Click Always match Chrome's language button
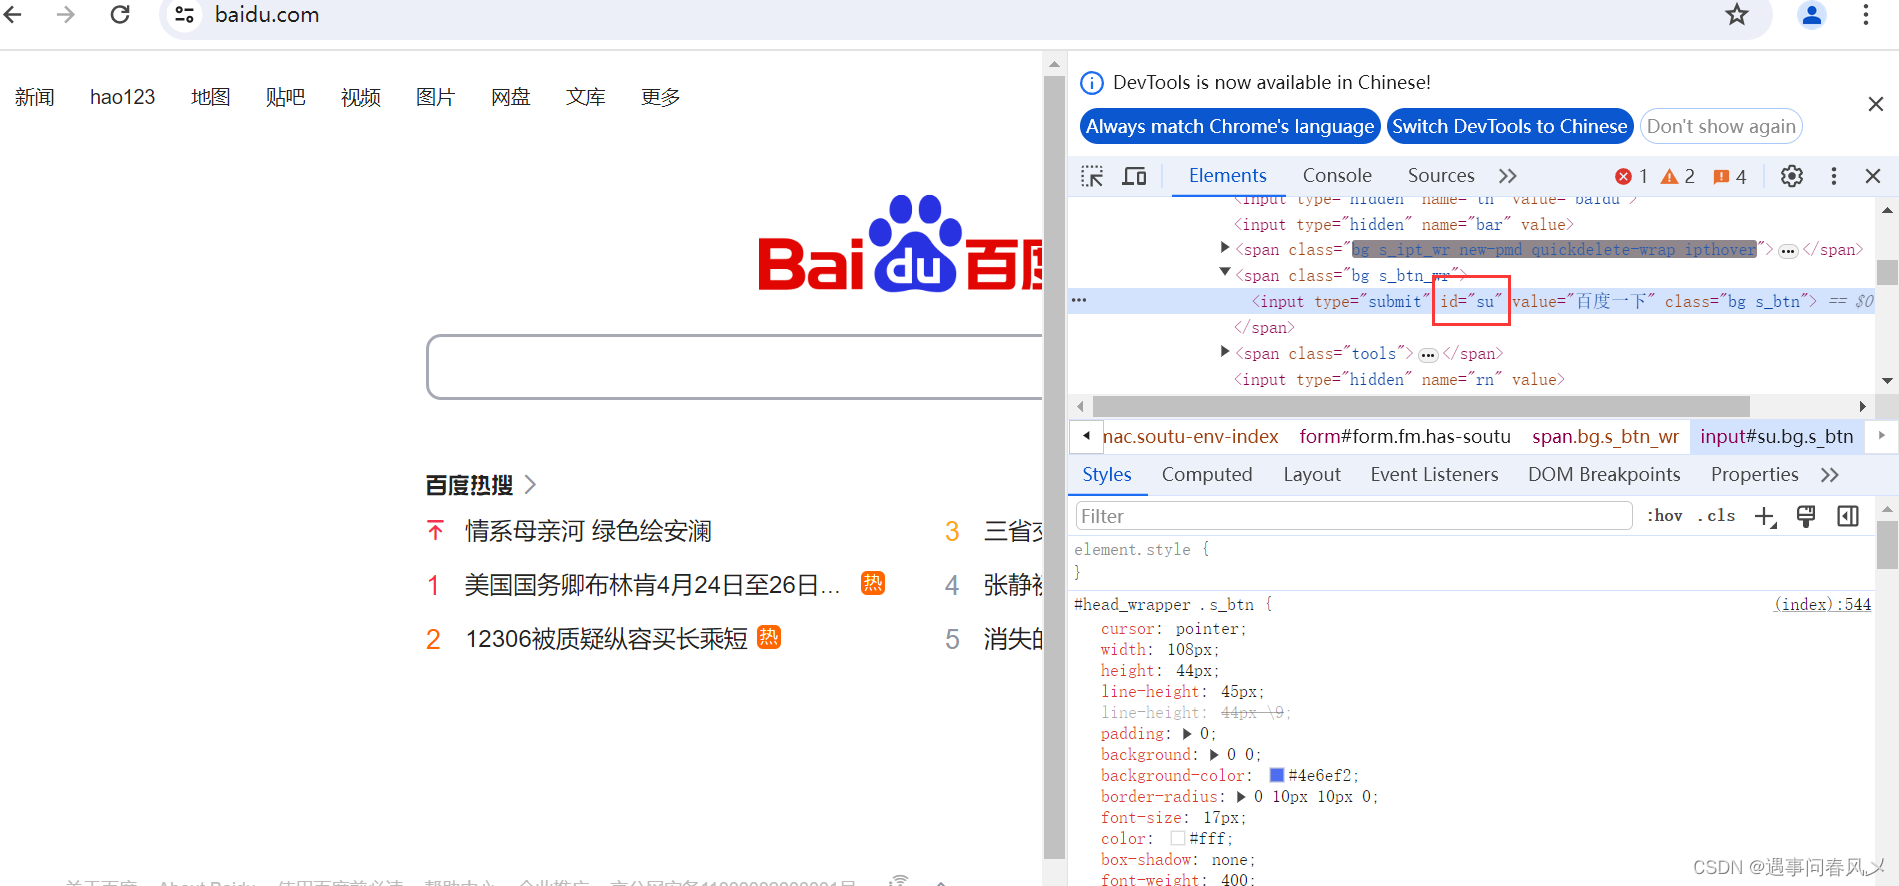 (1230, 127)
